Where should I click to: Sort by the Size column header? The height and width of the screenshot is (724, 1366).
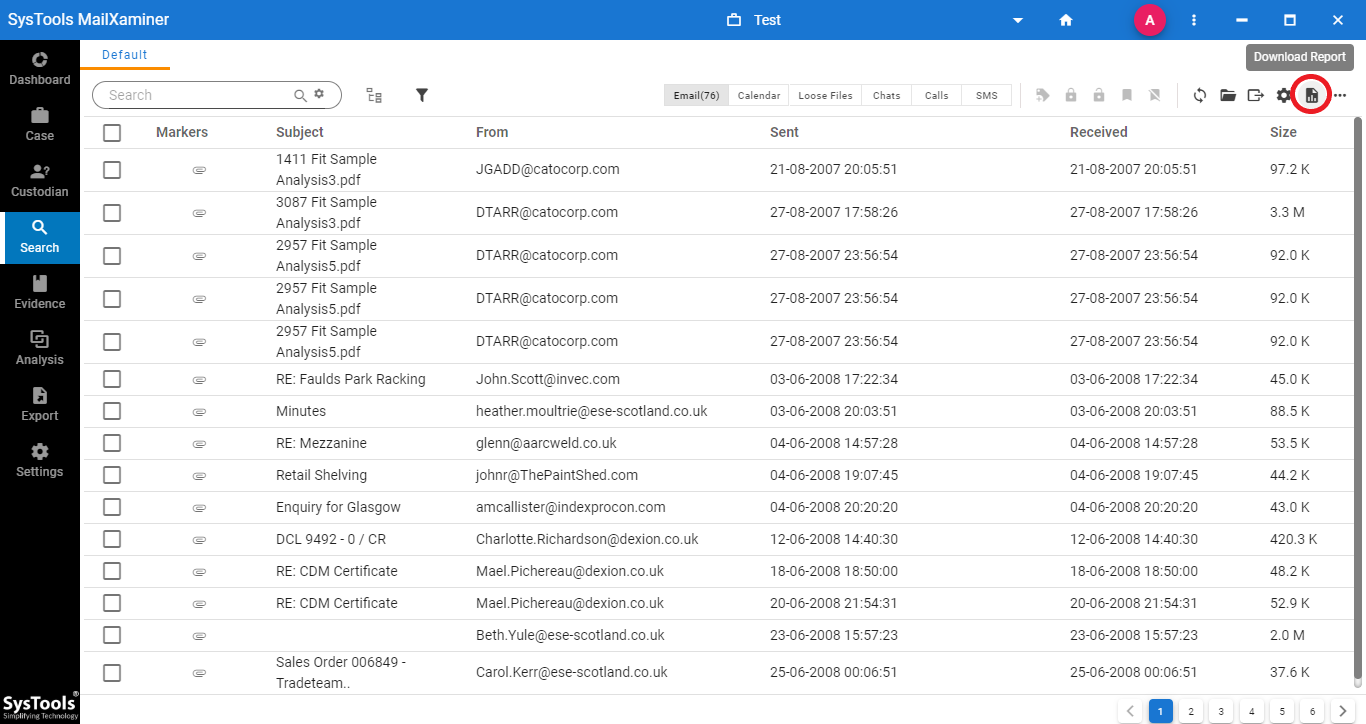[1283, 132]
